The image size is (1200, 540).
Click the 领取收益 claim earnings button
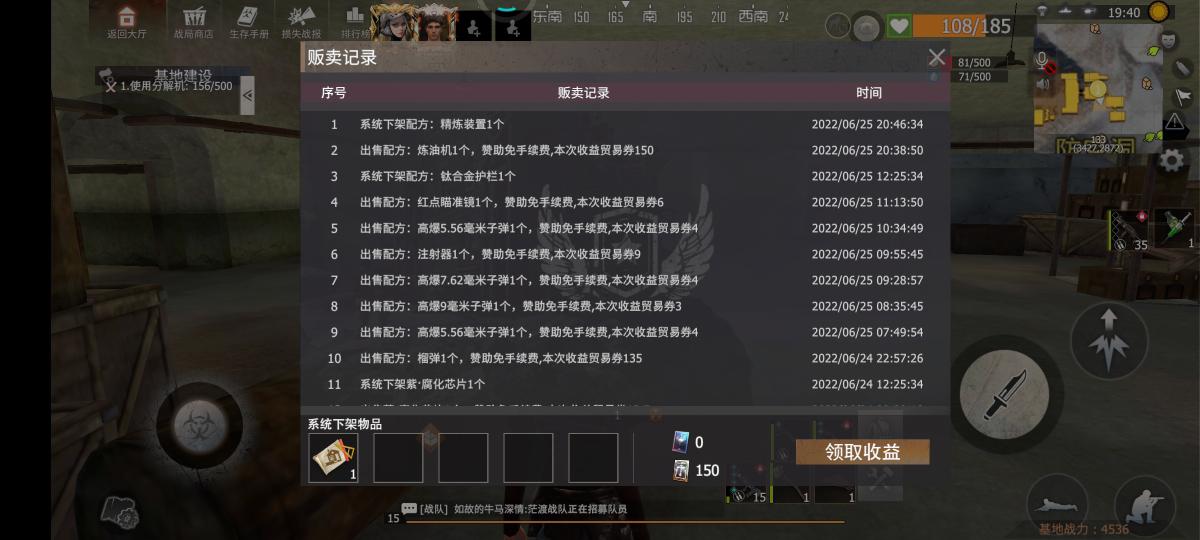[x=862, y=452]
